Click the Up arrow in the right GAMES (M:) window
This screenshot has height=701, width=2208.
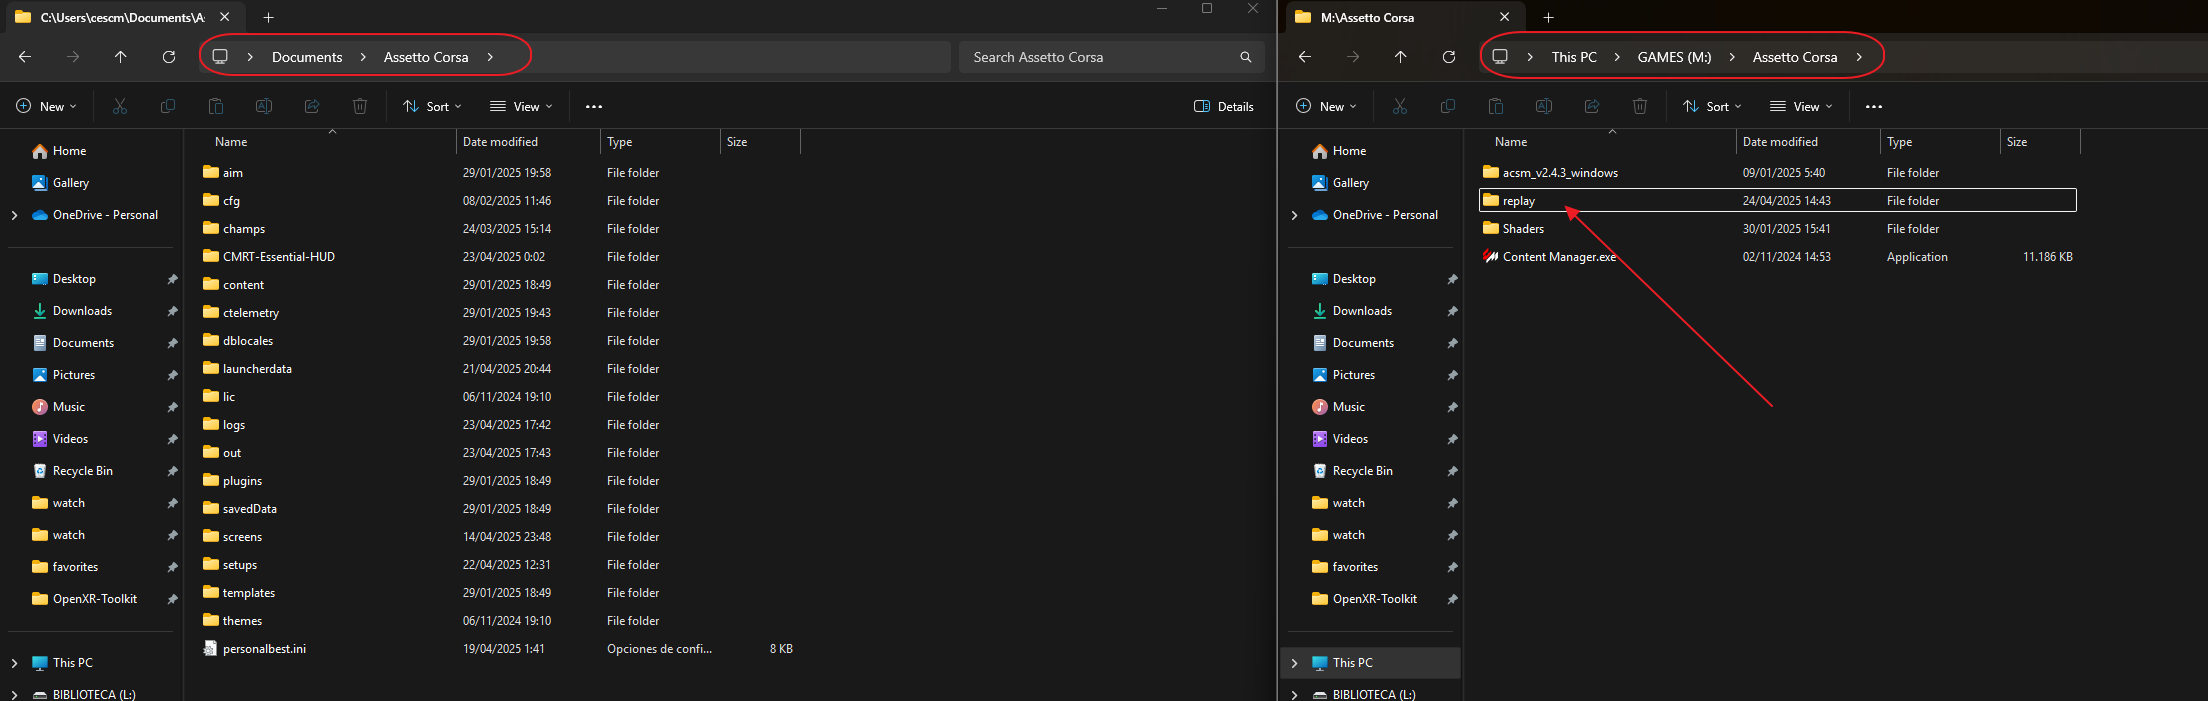1400,57
